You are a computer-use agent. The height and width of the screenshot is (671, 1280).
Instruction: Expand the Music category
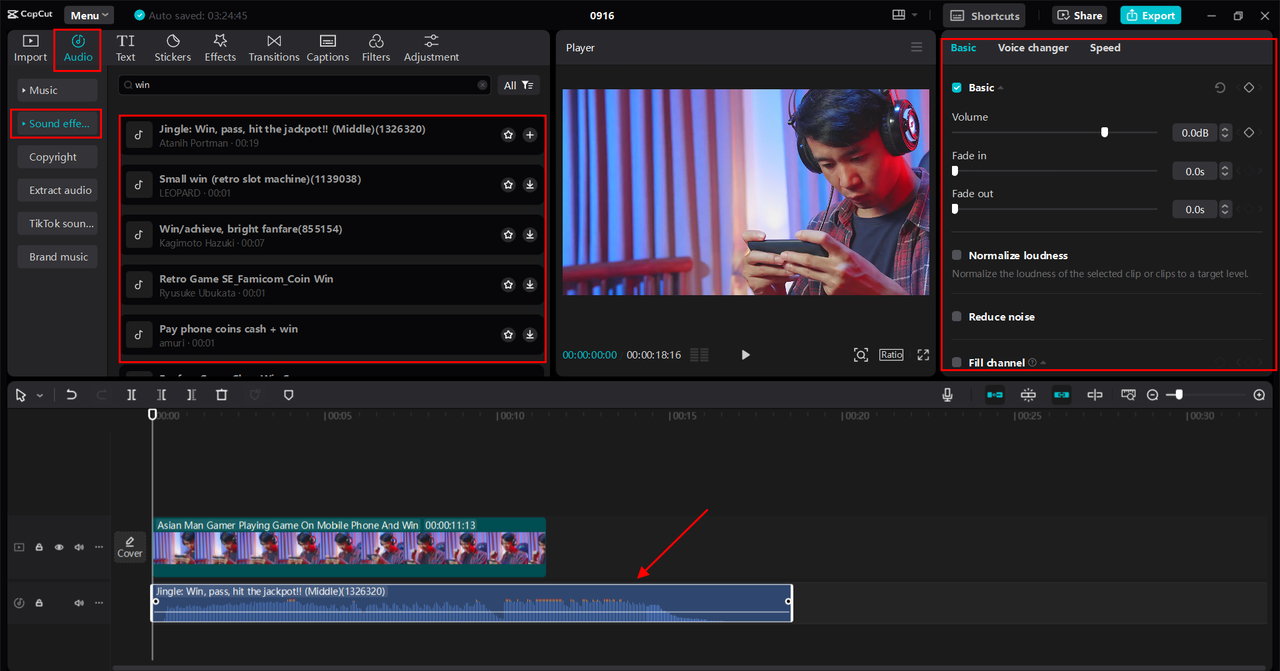pyautogui.click(x=56, y=90)
